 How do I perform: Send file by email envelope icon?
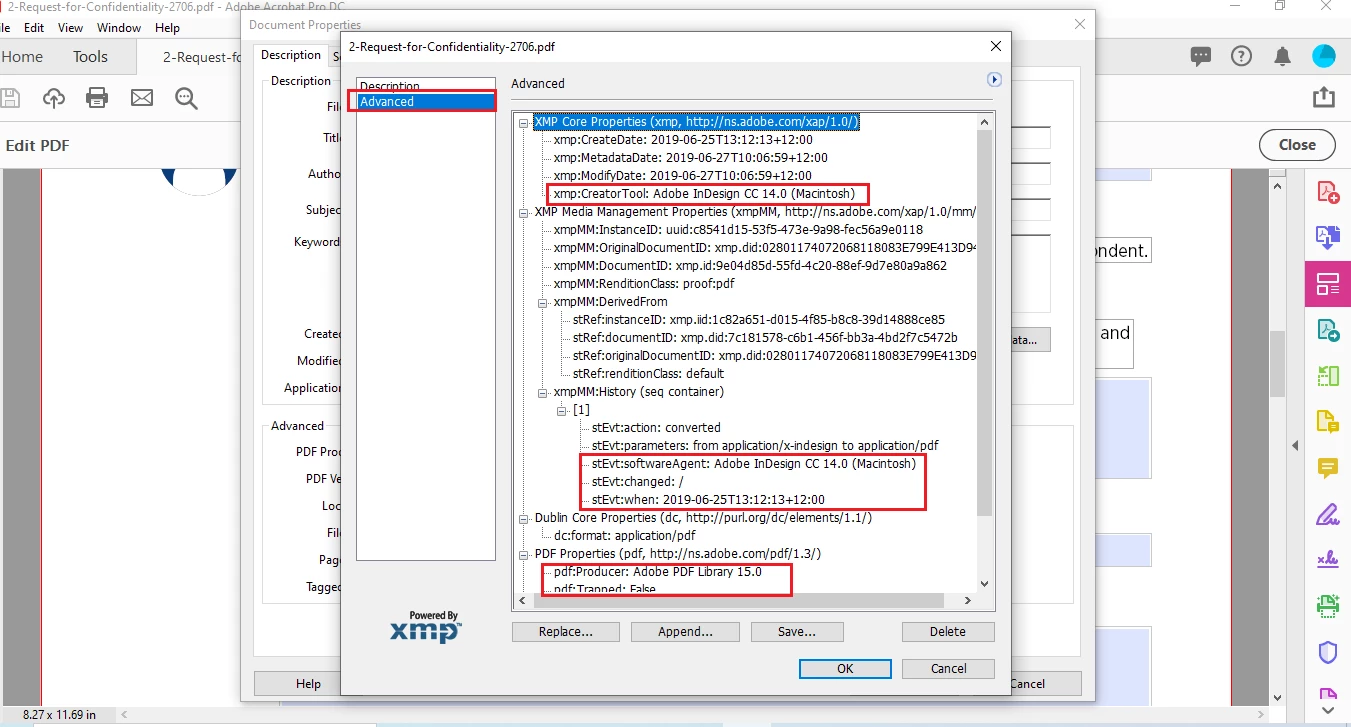(142, 98)
